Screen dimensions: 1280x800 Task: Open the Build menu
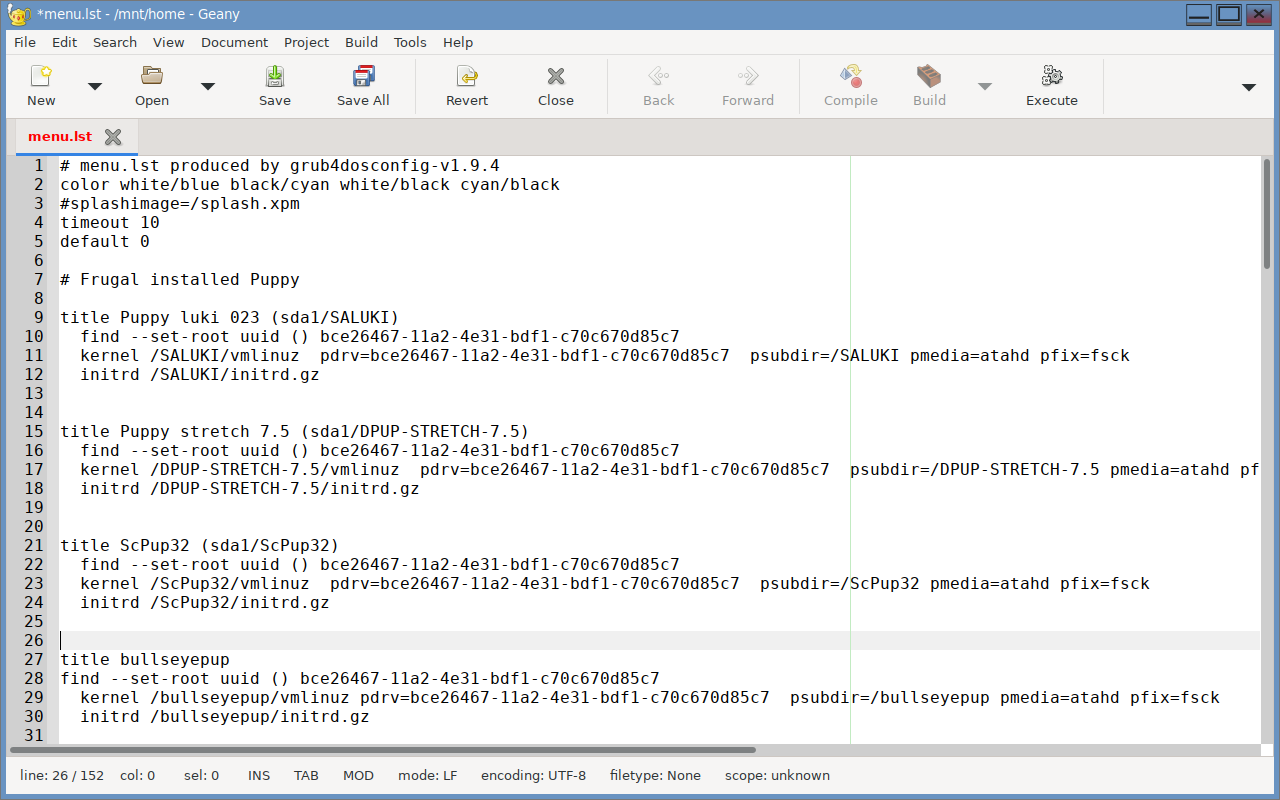click(x=361, y=42)
